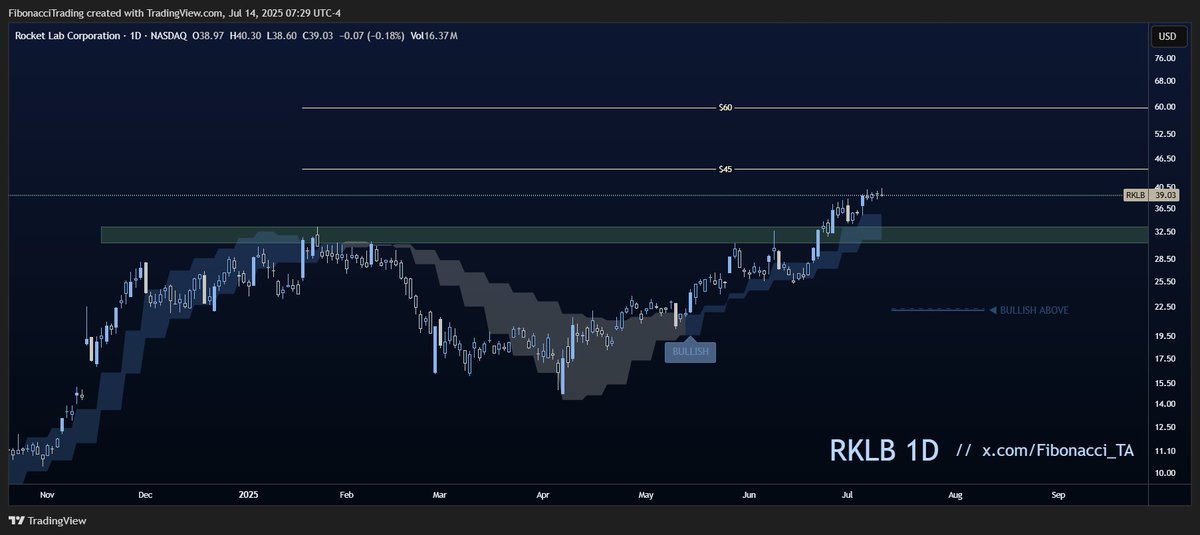
Task: Select the BULLISH ABOVE dashed line label
Action: [1029, 311]
